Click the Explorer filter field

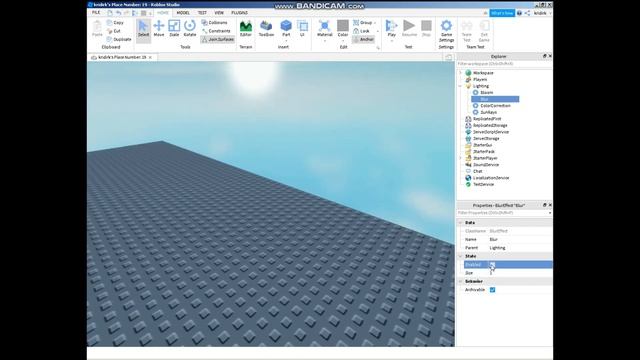coord(504,64)
